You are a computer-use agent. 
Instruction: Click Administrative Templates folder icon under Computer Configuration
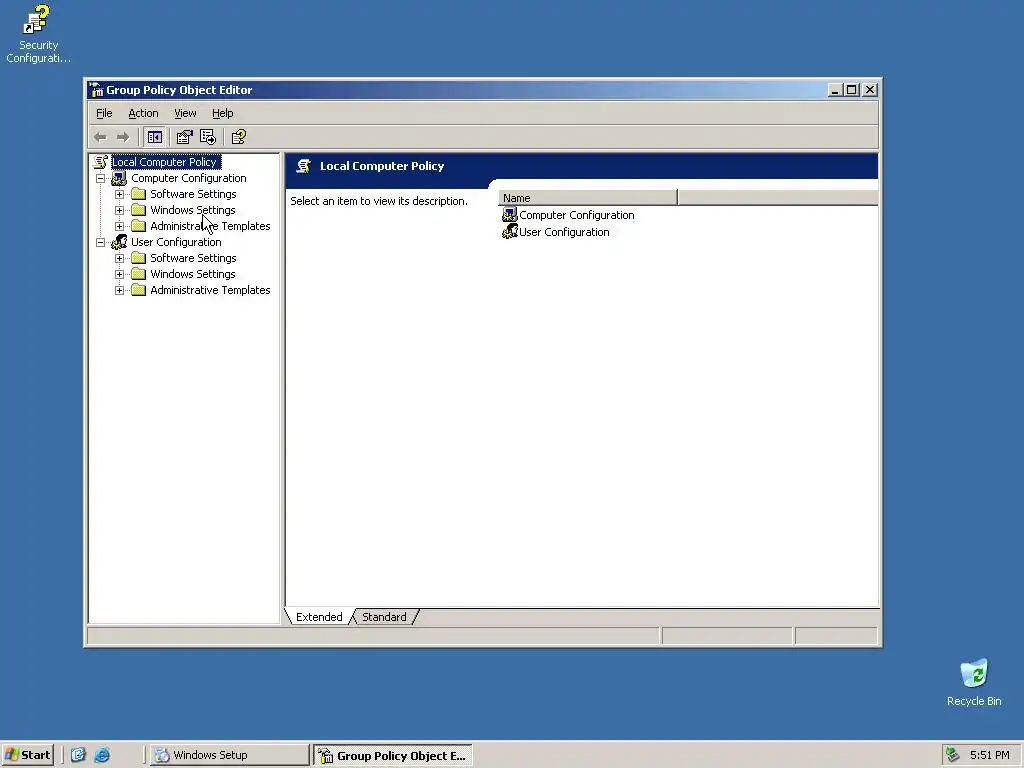tap(138, 226)
